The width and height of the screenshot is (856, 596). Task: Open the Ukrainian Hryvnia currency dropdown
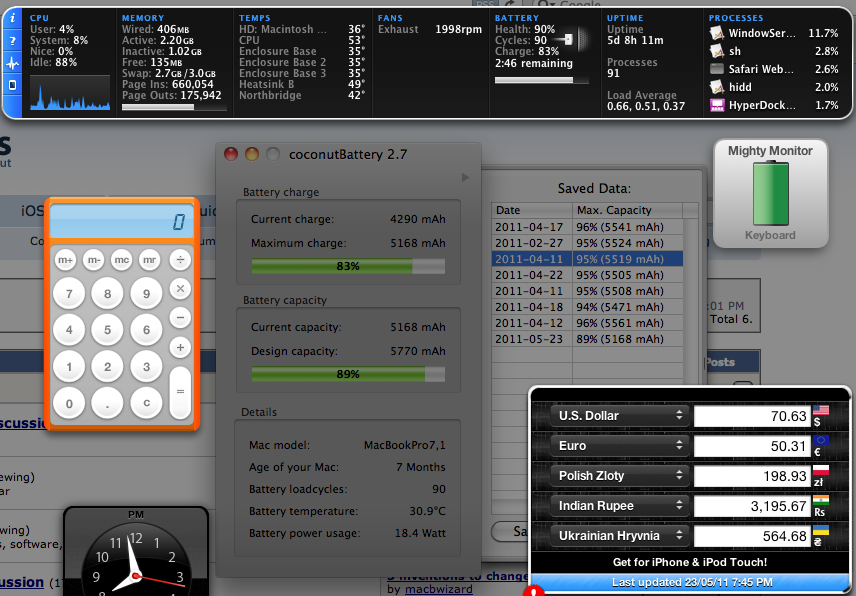pos(619,536)
